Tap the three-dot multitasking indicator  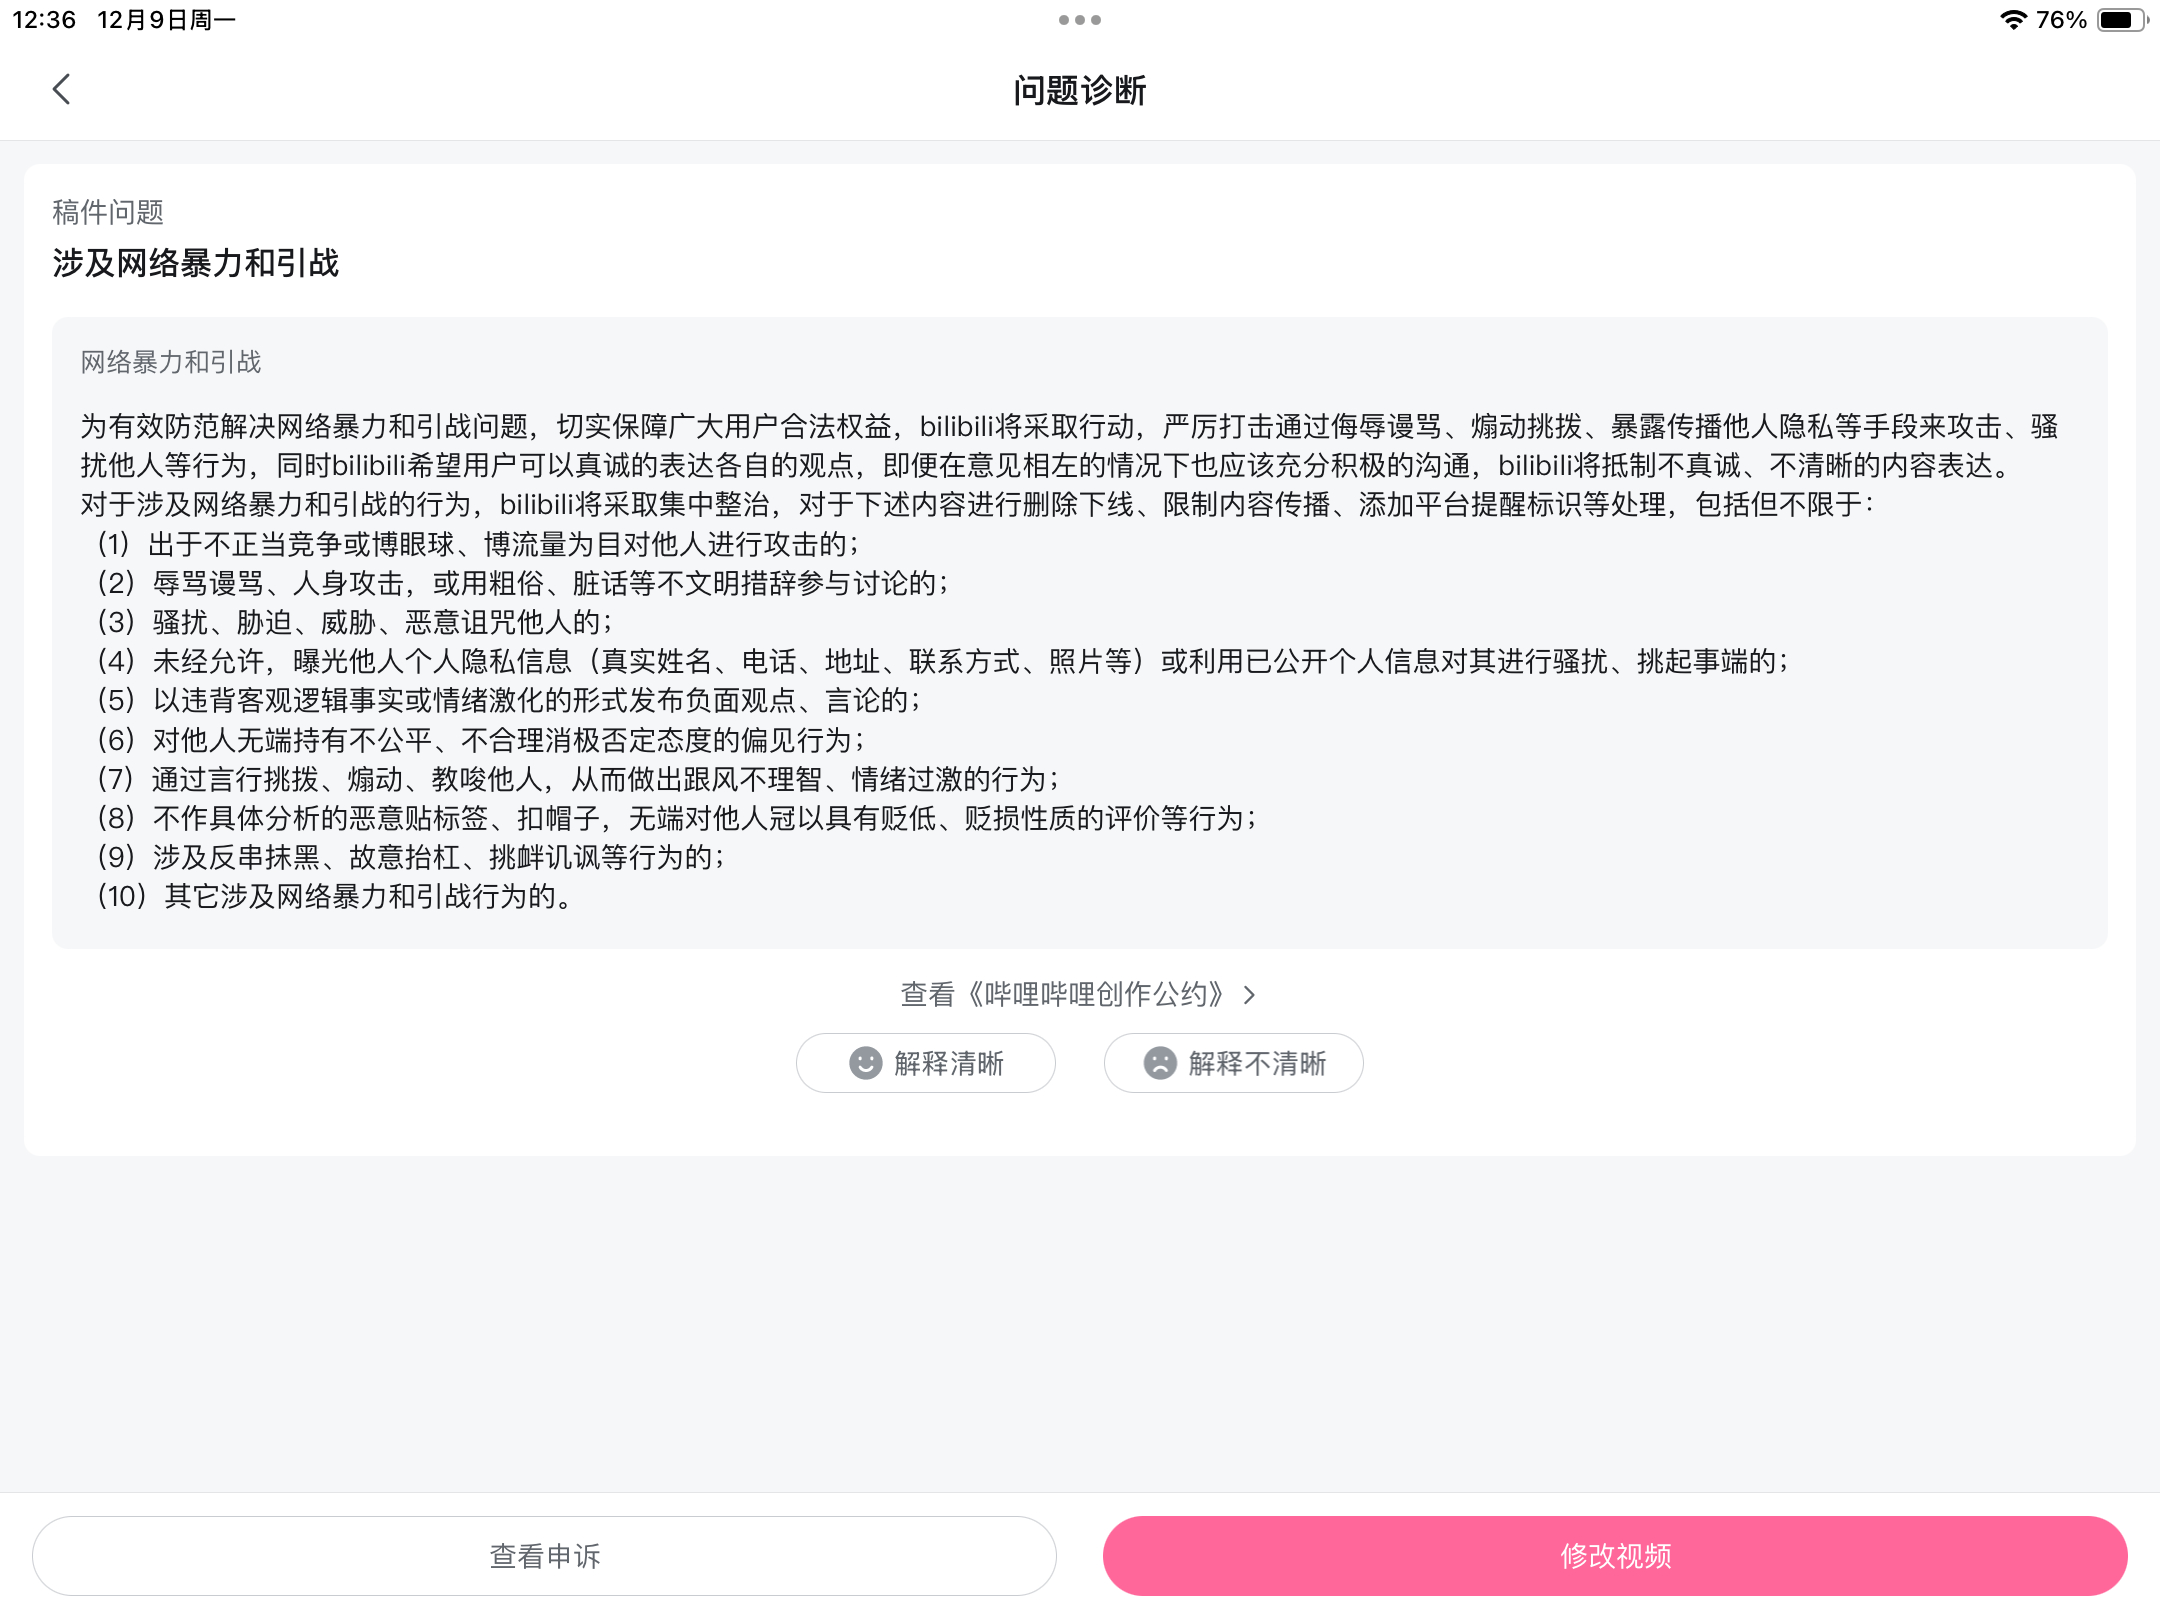(1080, 20)
